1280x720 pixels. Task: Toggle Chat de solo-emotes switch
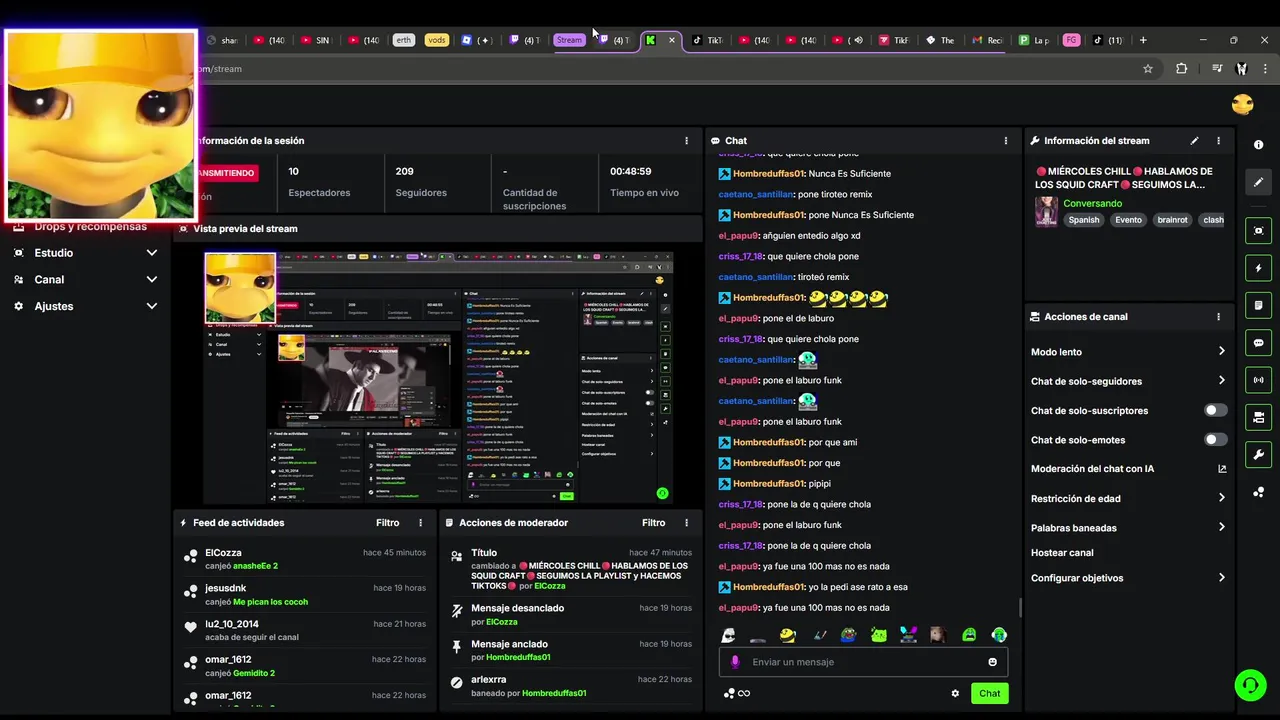tap(1215, 440)
